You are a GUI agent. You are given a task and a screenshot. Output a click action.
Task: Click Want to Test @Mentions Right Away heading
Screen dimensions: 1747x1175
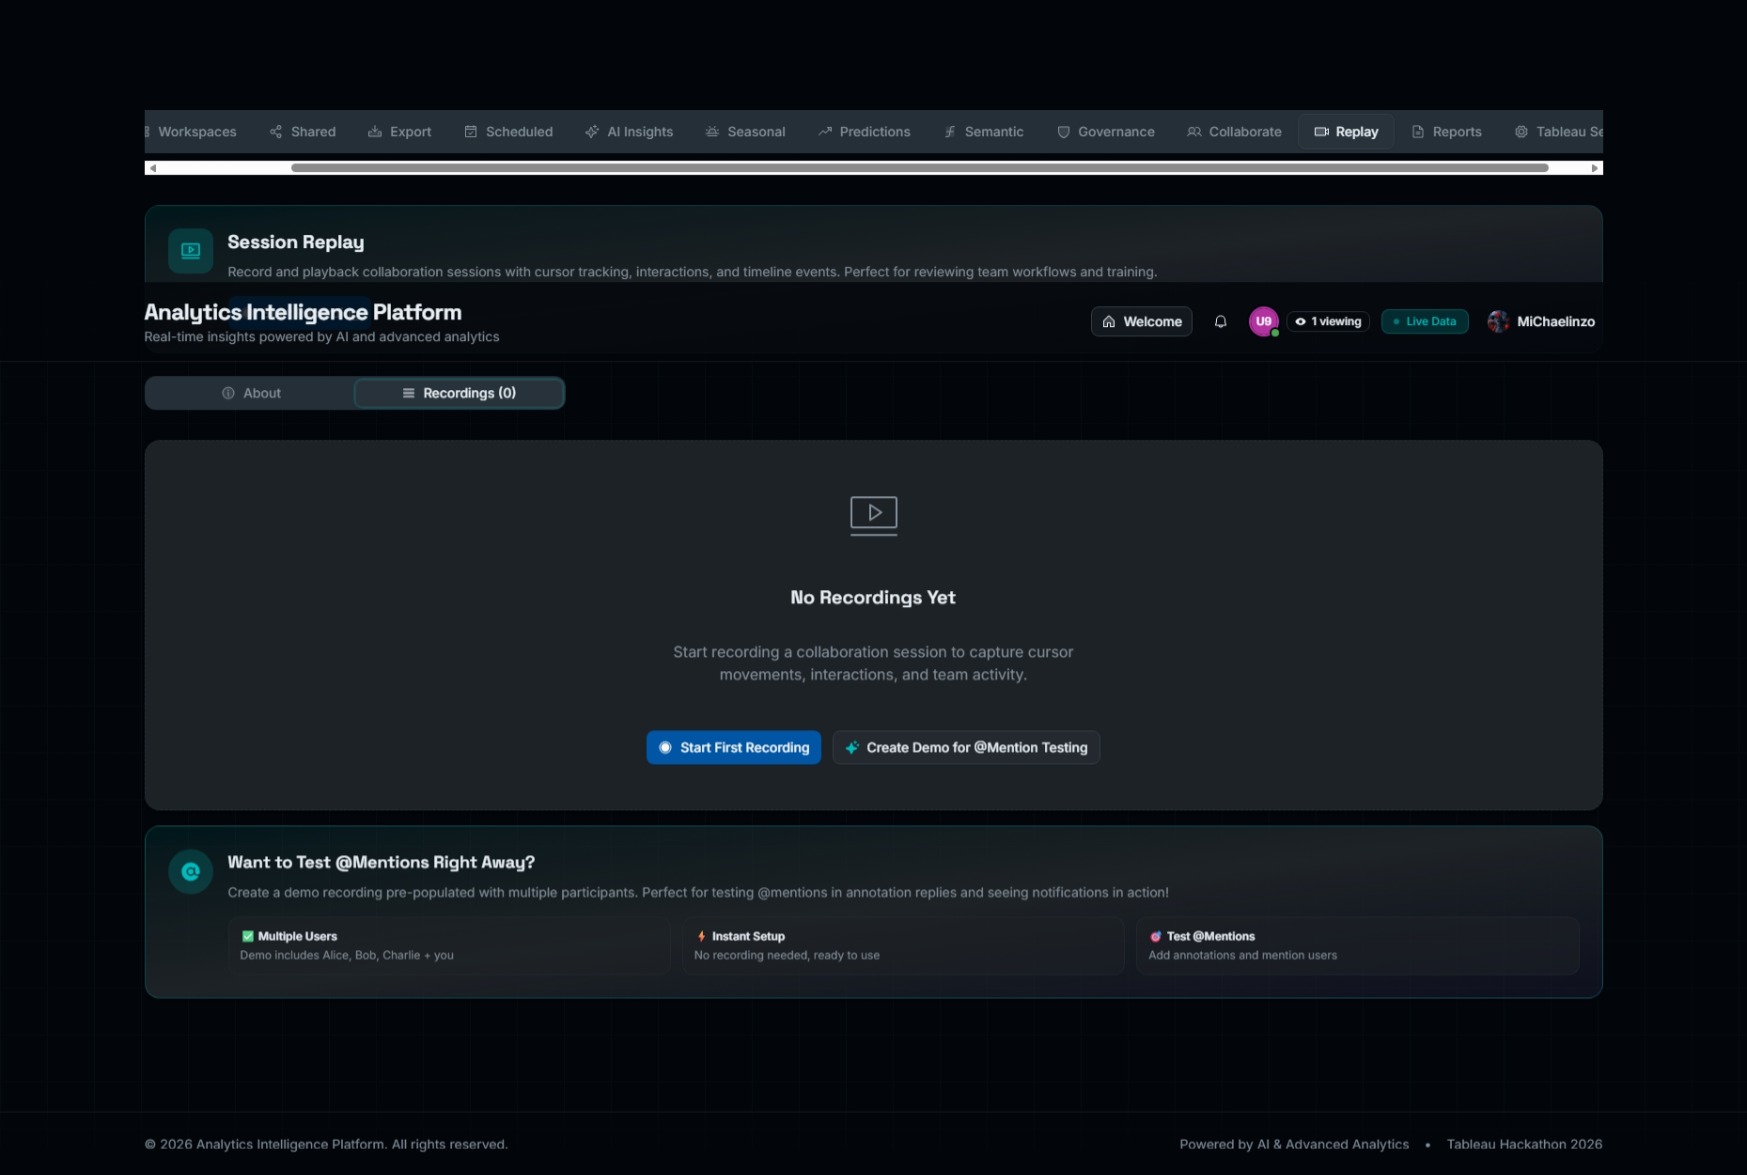(x=381, y=863)
